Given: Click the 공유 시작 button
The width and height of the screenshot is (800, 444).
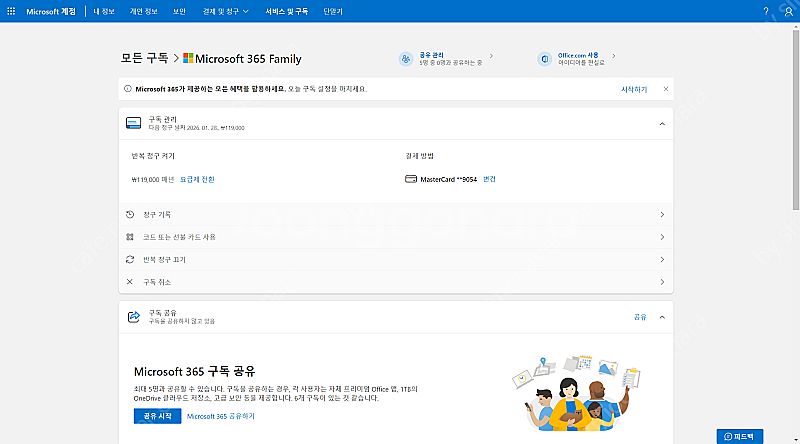Looking at the screenshot, I should pyautogui.click(x=158, y=416).
